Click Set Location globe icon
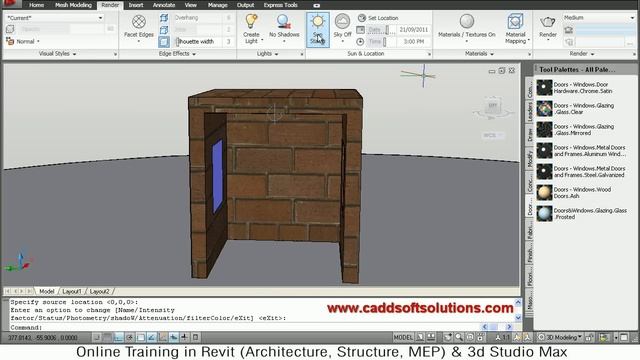The image size is (640, 360). tap(362, 18)
